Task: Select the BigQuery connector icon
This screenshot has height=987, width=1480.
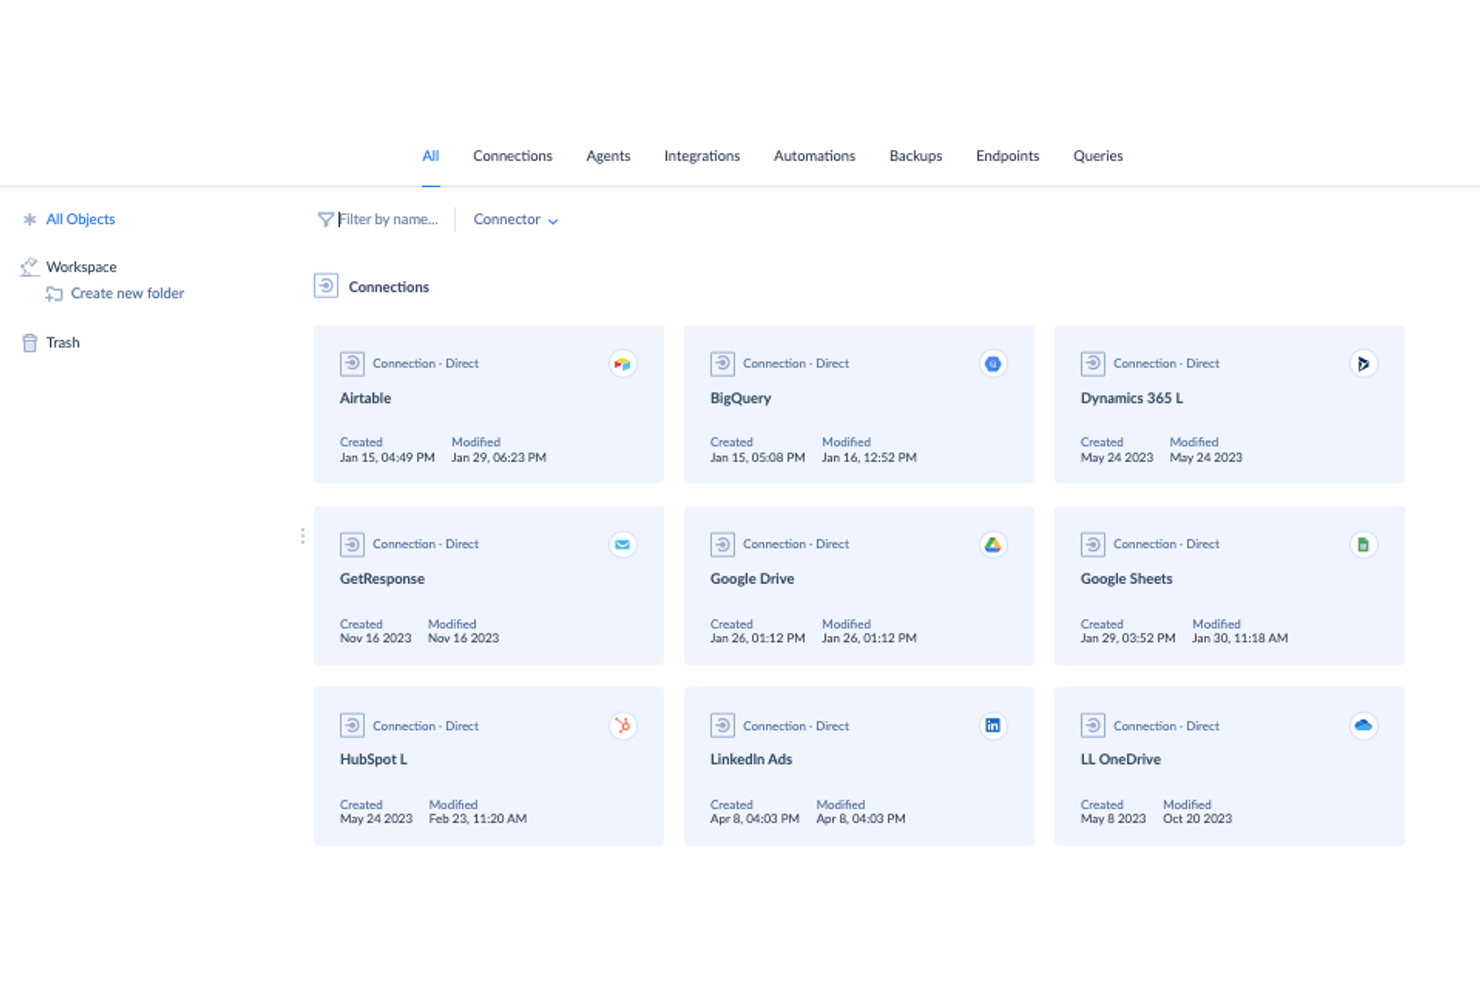Action: click(x=992, y=363)
